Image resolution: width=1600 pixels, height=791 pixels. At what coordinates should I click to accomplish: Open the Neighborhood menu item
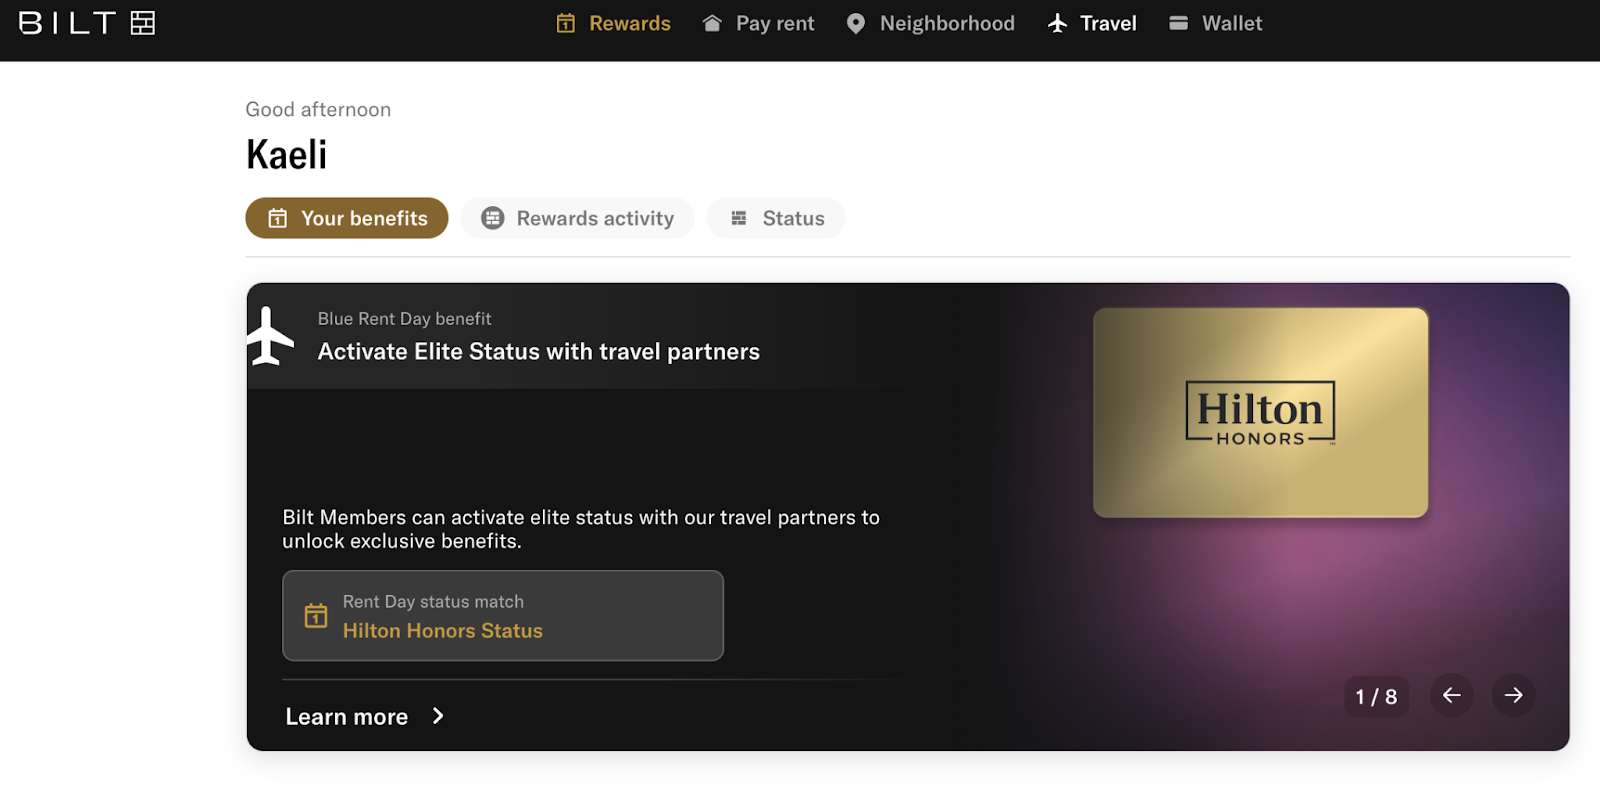[x=931, y=23]
